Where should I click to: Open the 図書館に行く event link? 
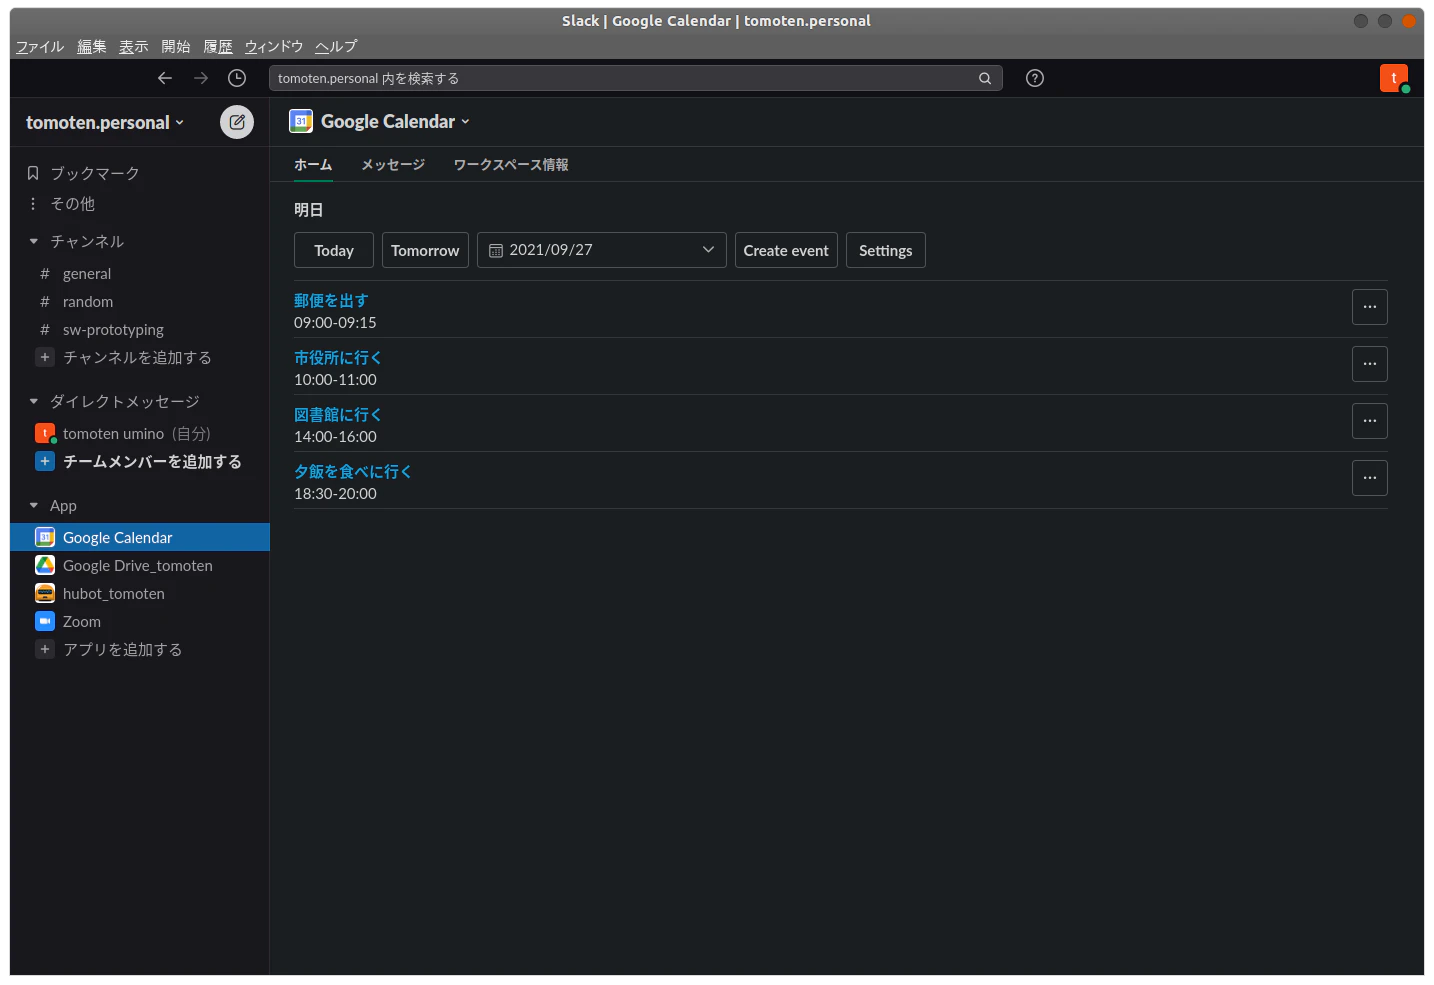click(338, 414)
